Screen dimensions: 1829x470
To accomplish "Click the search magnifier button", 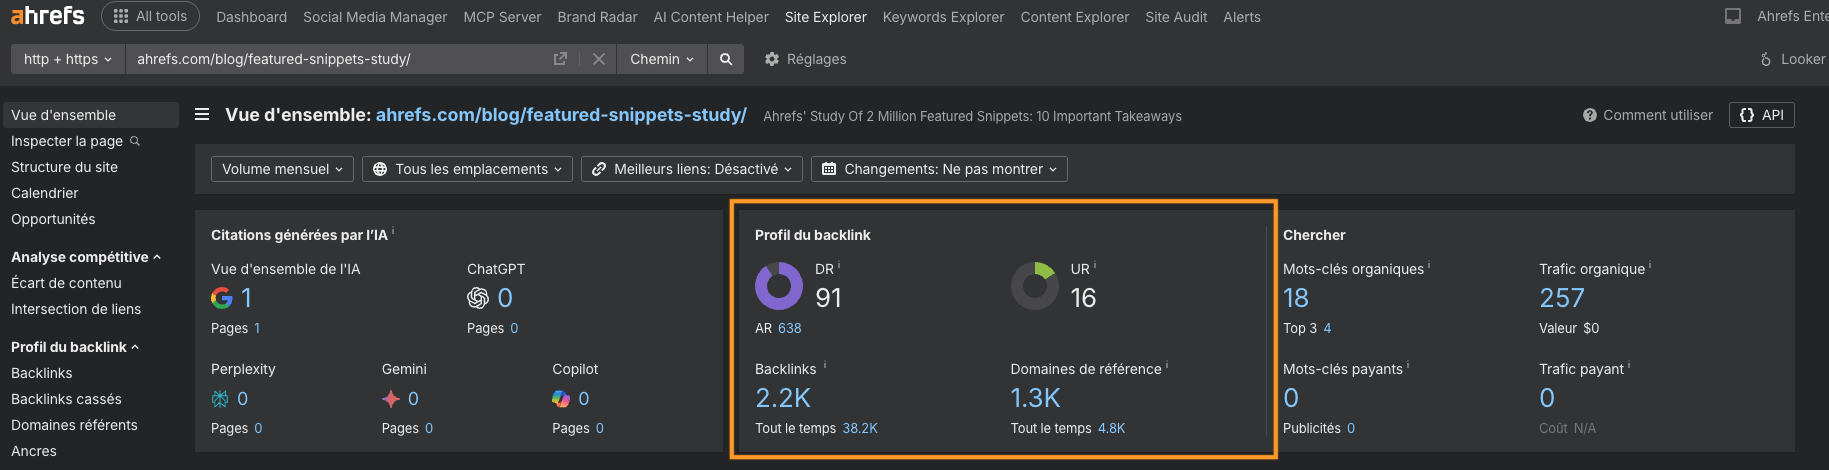I will point(726,59).
